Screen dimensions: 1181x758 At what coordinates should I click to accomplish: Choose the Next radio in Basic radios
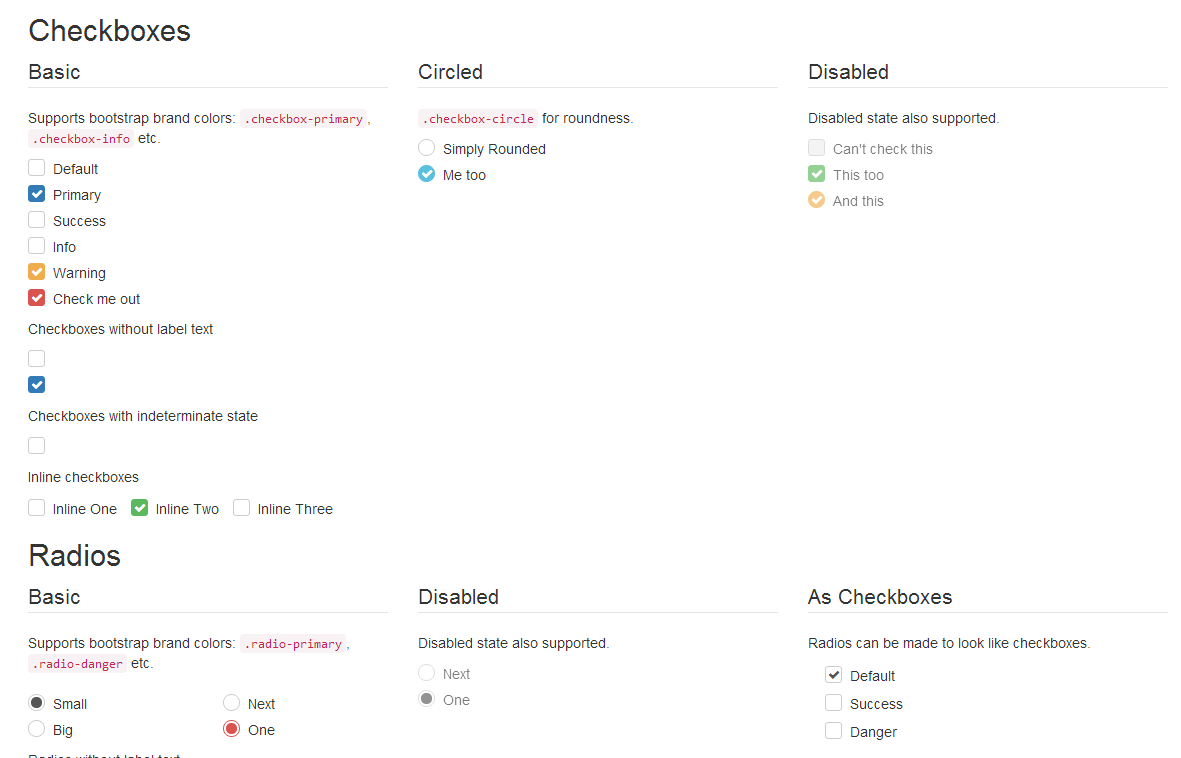click(x=231, y=703)
